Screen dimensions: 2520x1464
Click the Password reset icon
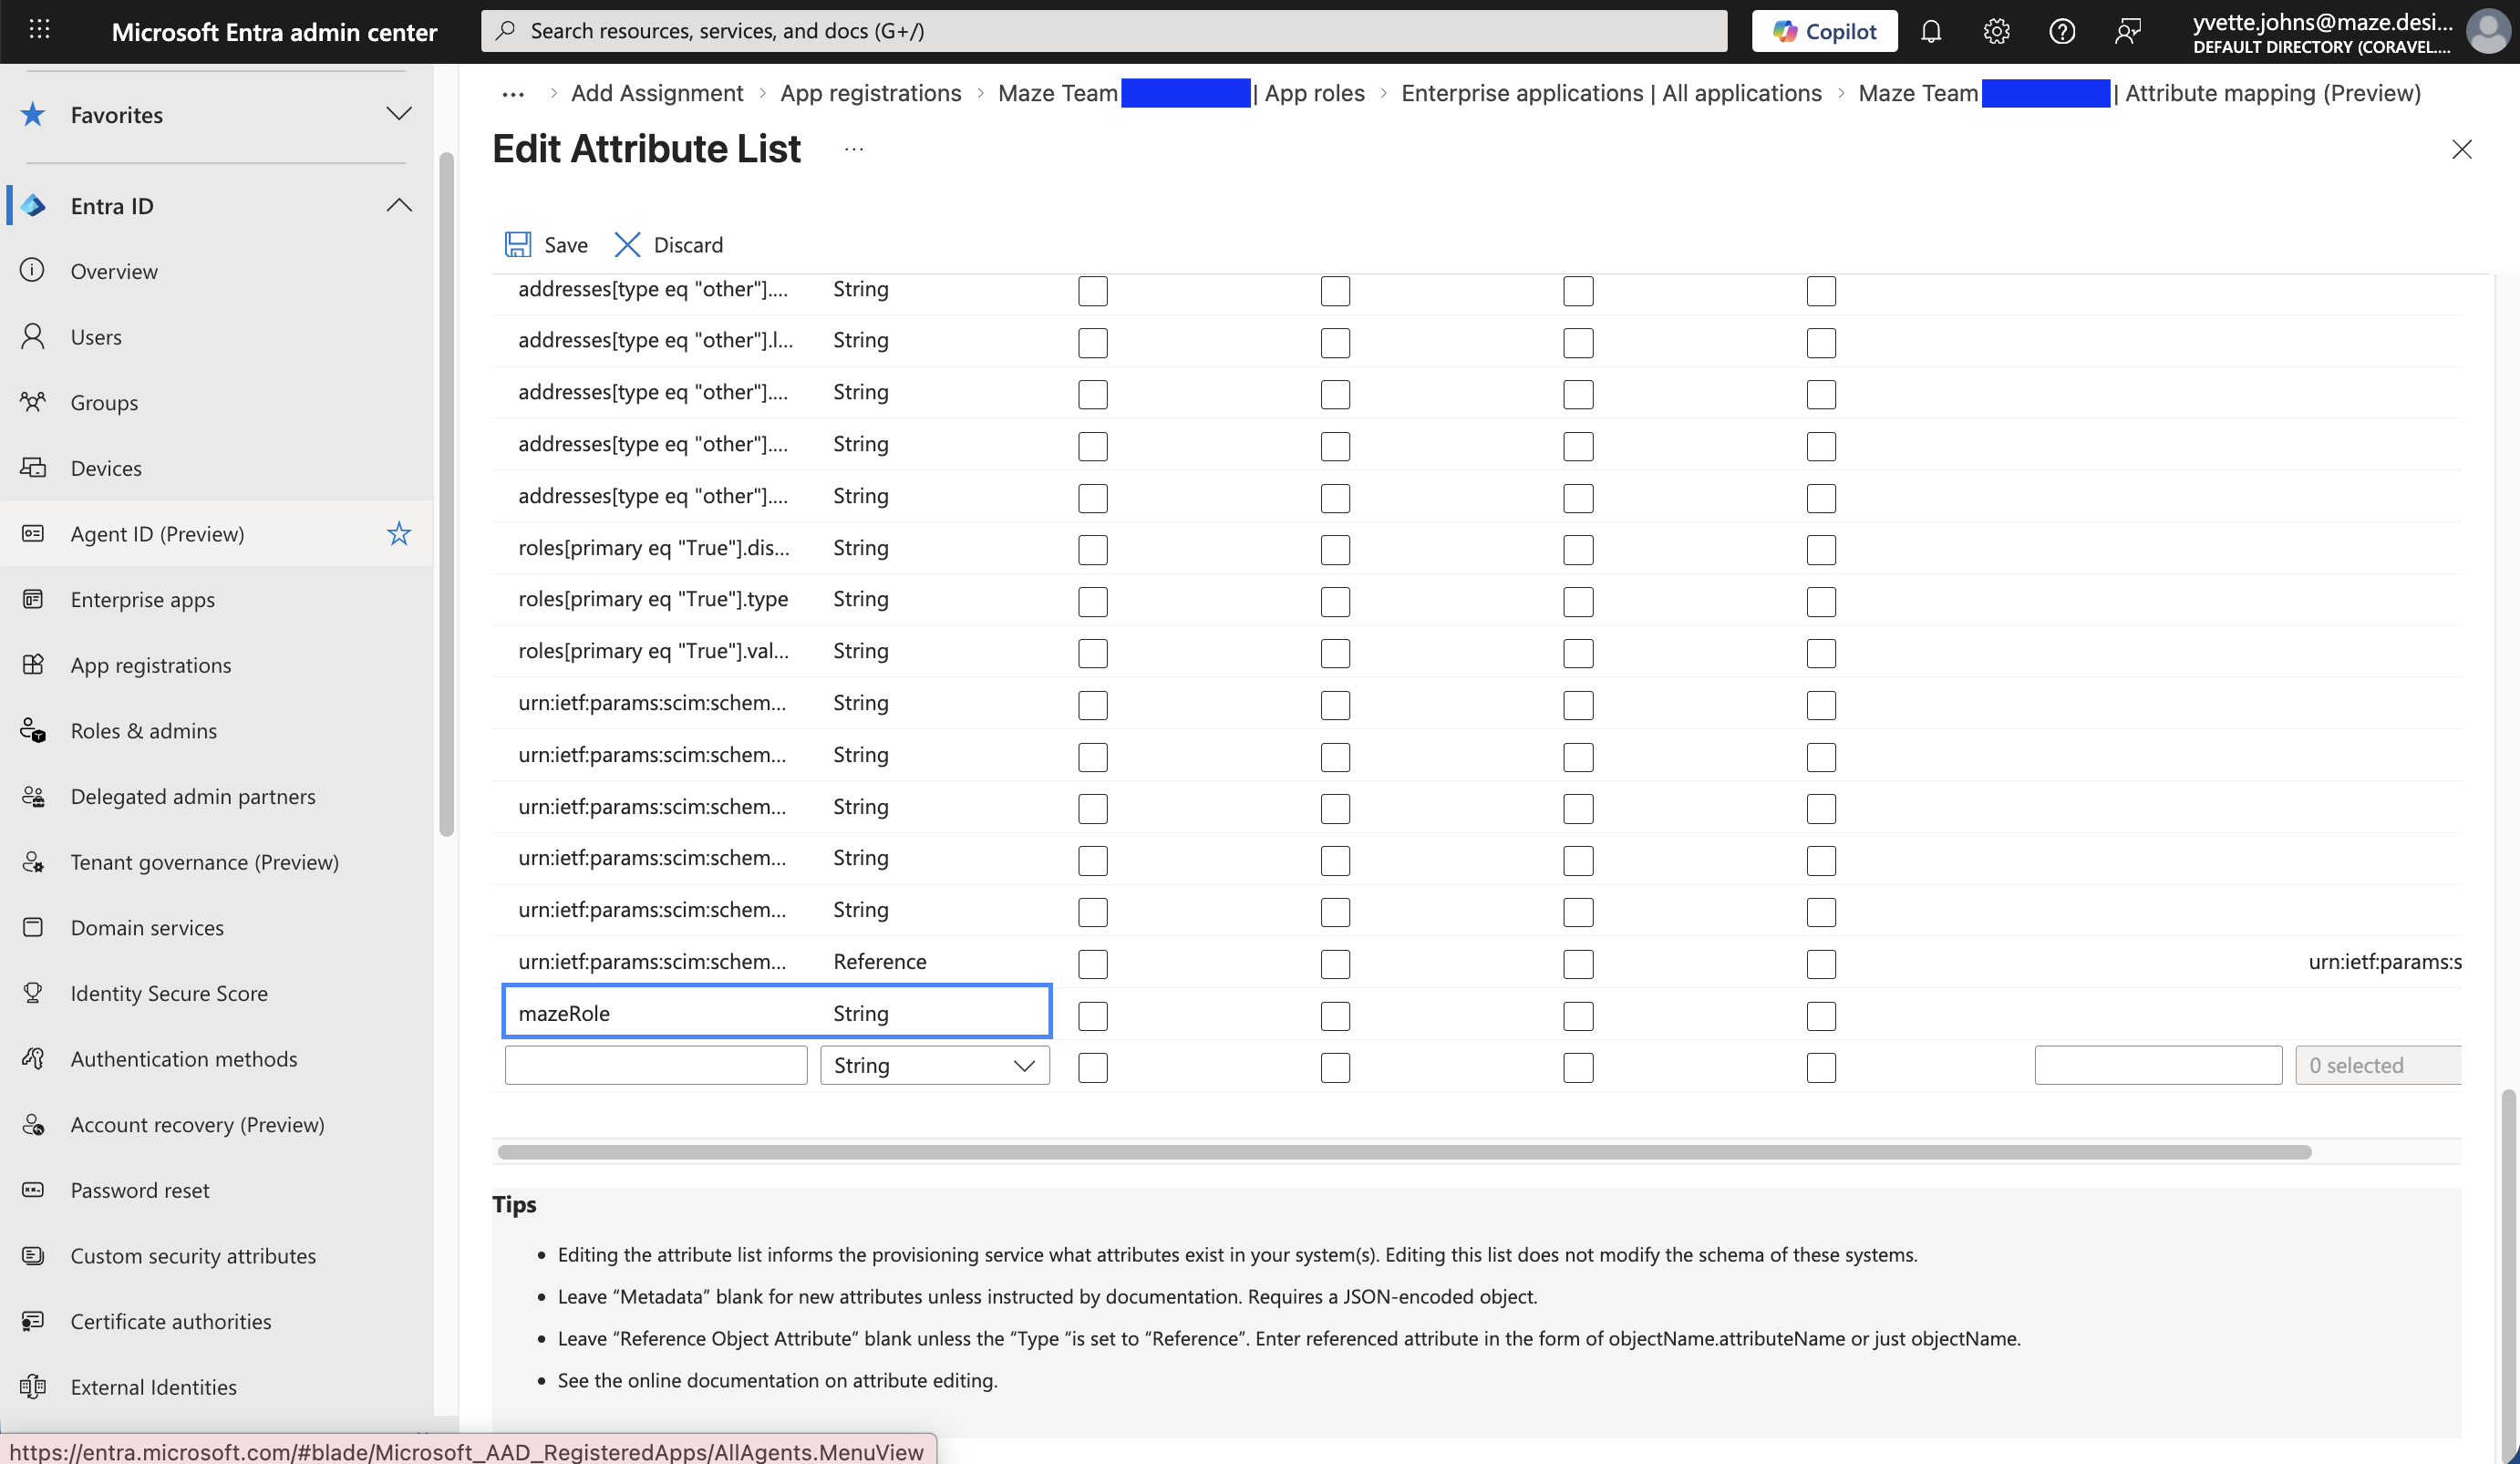coord(33,1190)
